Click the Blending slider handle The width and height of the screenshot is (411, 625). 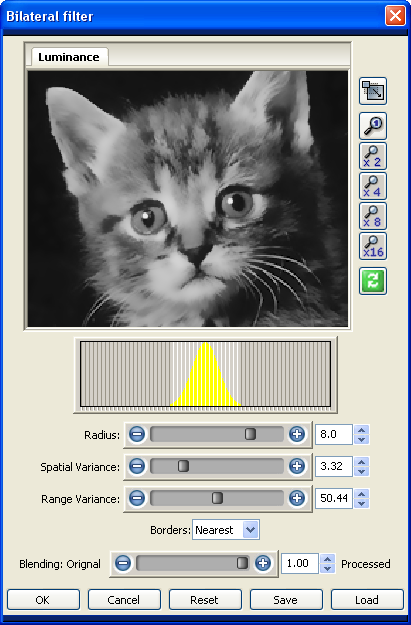242,563
